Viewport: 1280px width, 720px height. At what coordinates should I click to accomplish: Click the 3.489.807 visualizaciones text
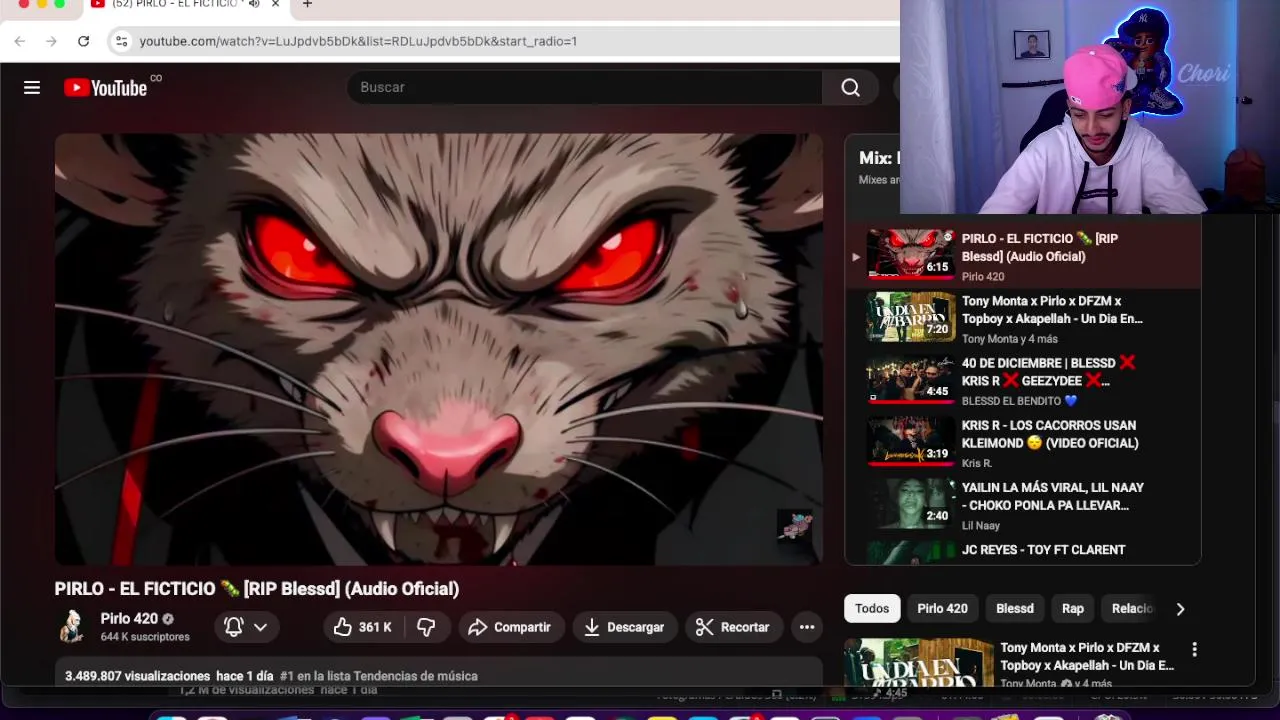pyautogui.click(x=137, y=676)
